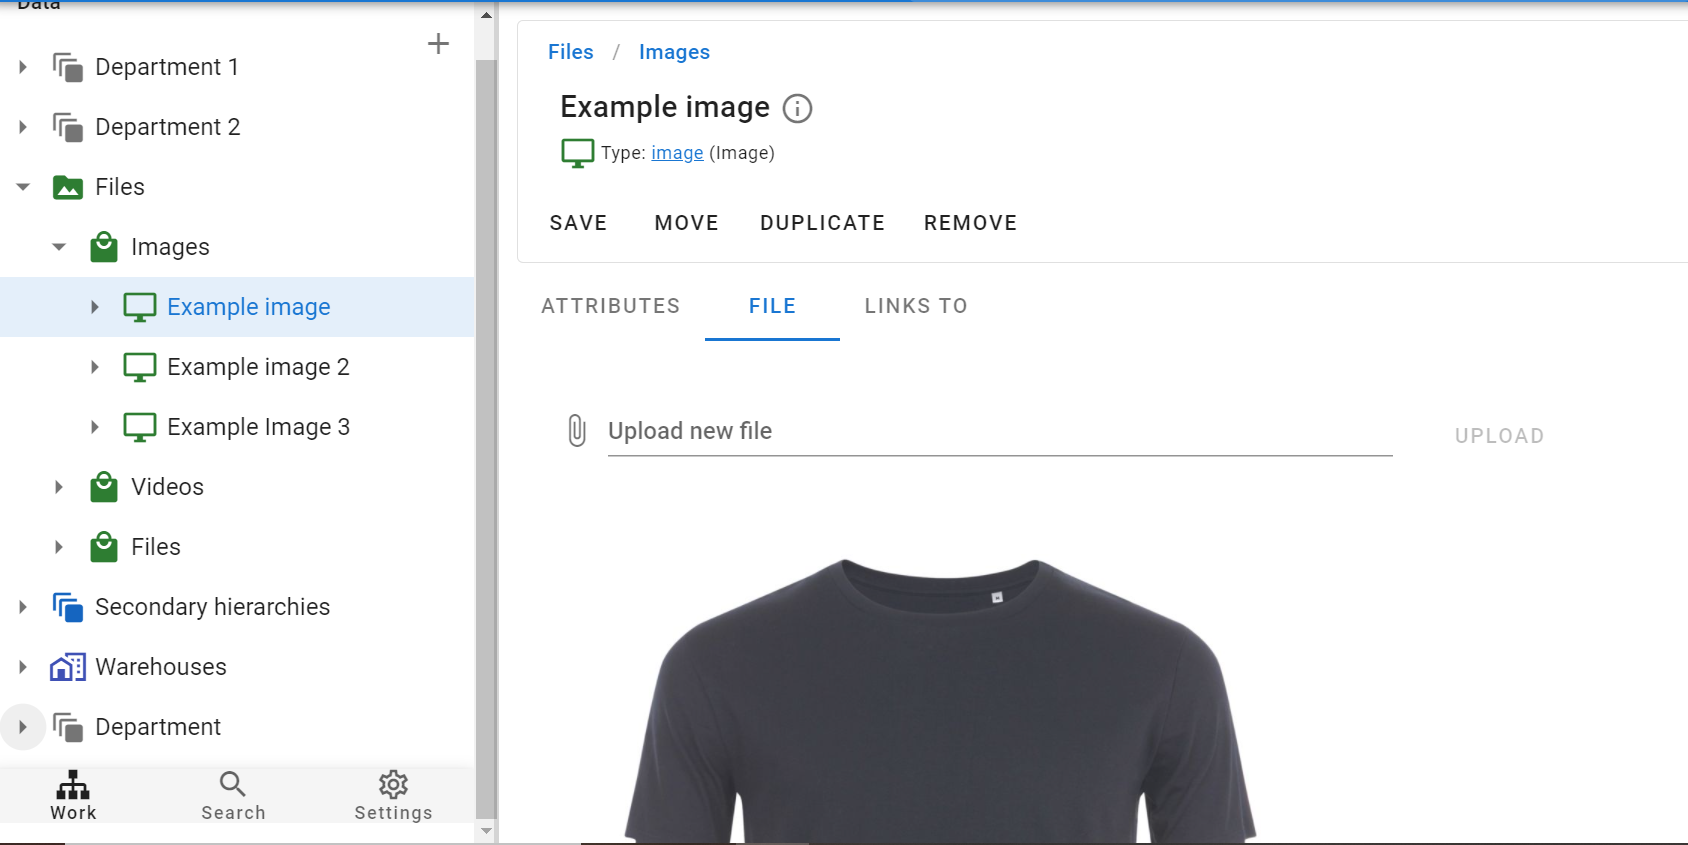The image size is (1688, 845).
Task: Click the monitor icon beside Example image 2
Action: tap(140, 367)
